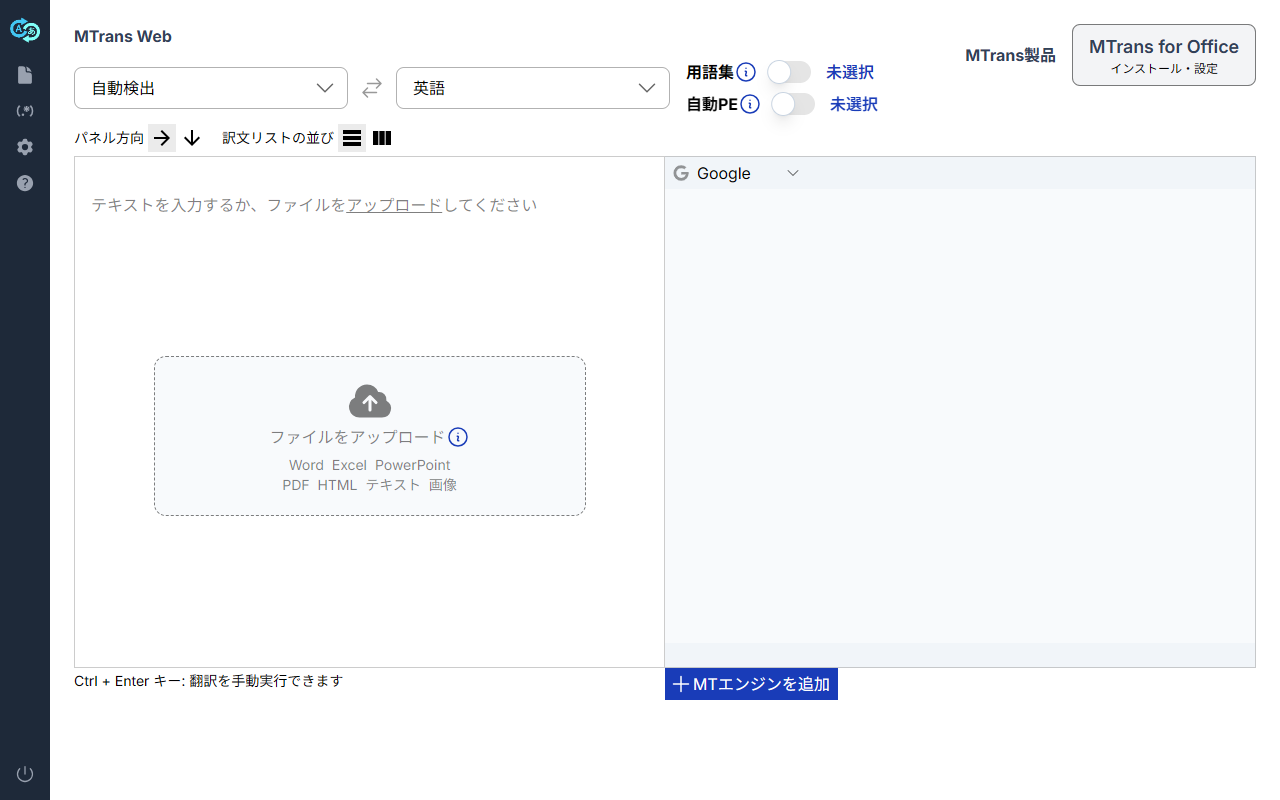Click the MTrans for Office button
Image resolution: width=1280 pixels, height=800 pixels.
point(1163,55)
